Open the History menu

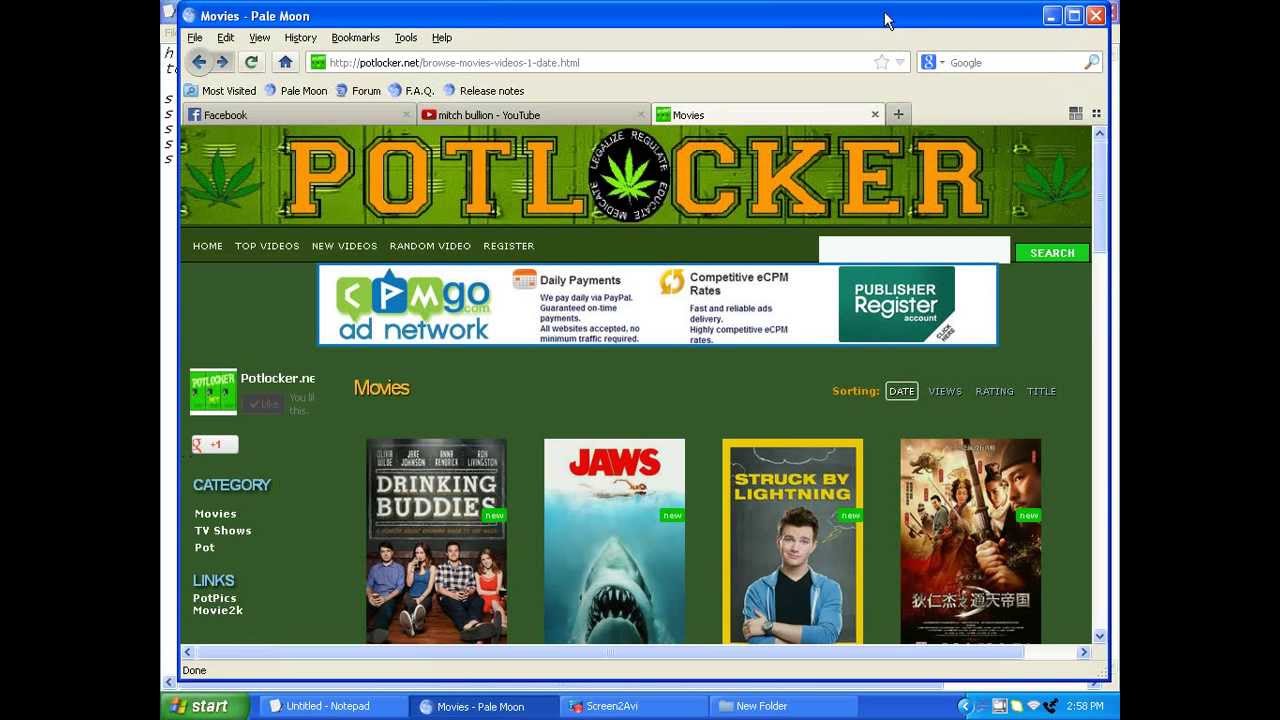pos(300,38)
